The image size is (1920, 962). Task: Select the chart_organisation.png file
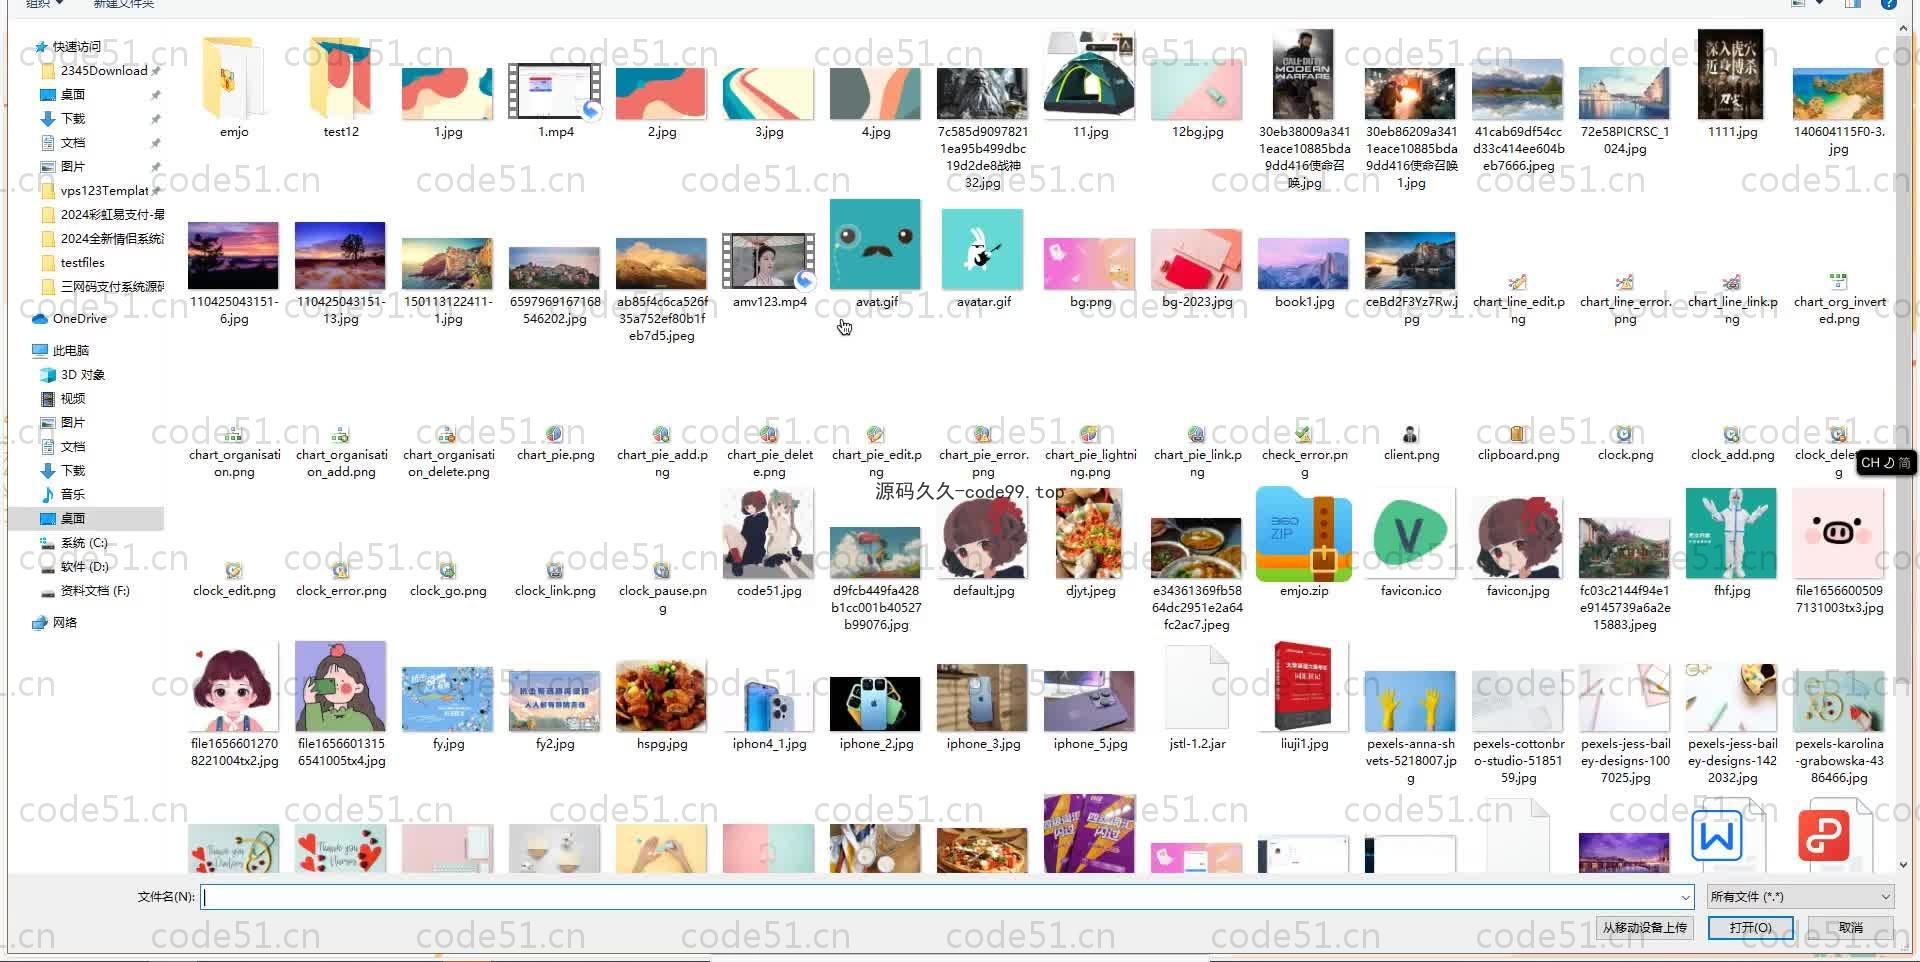(x=234, y=434)
